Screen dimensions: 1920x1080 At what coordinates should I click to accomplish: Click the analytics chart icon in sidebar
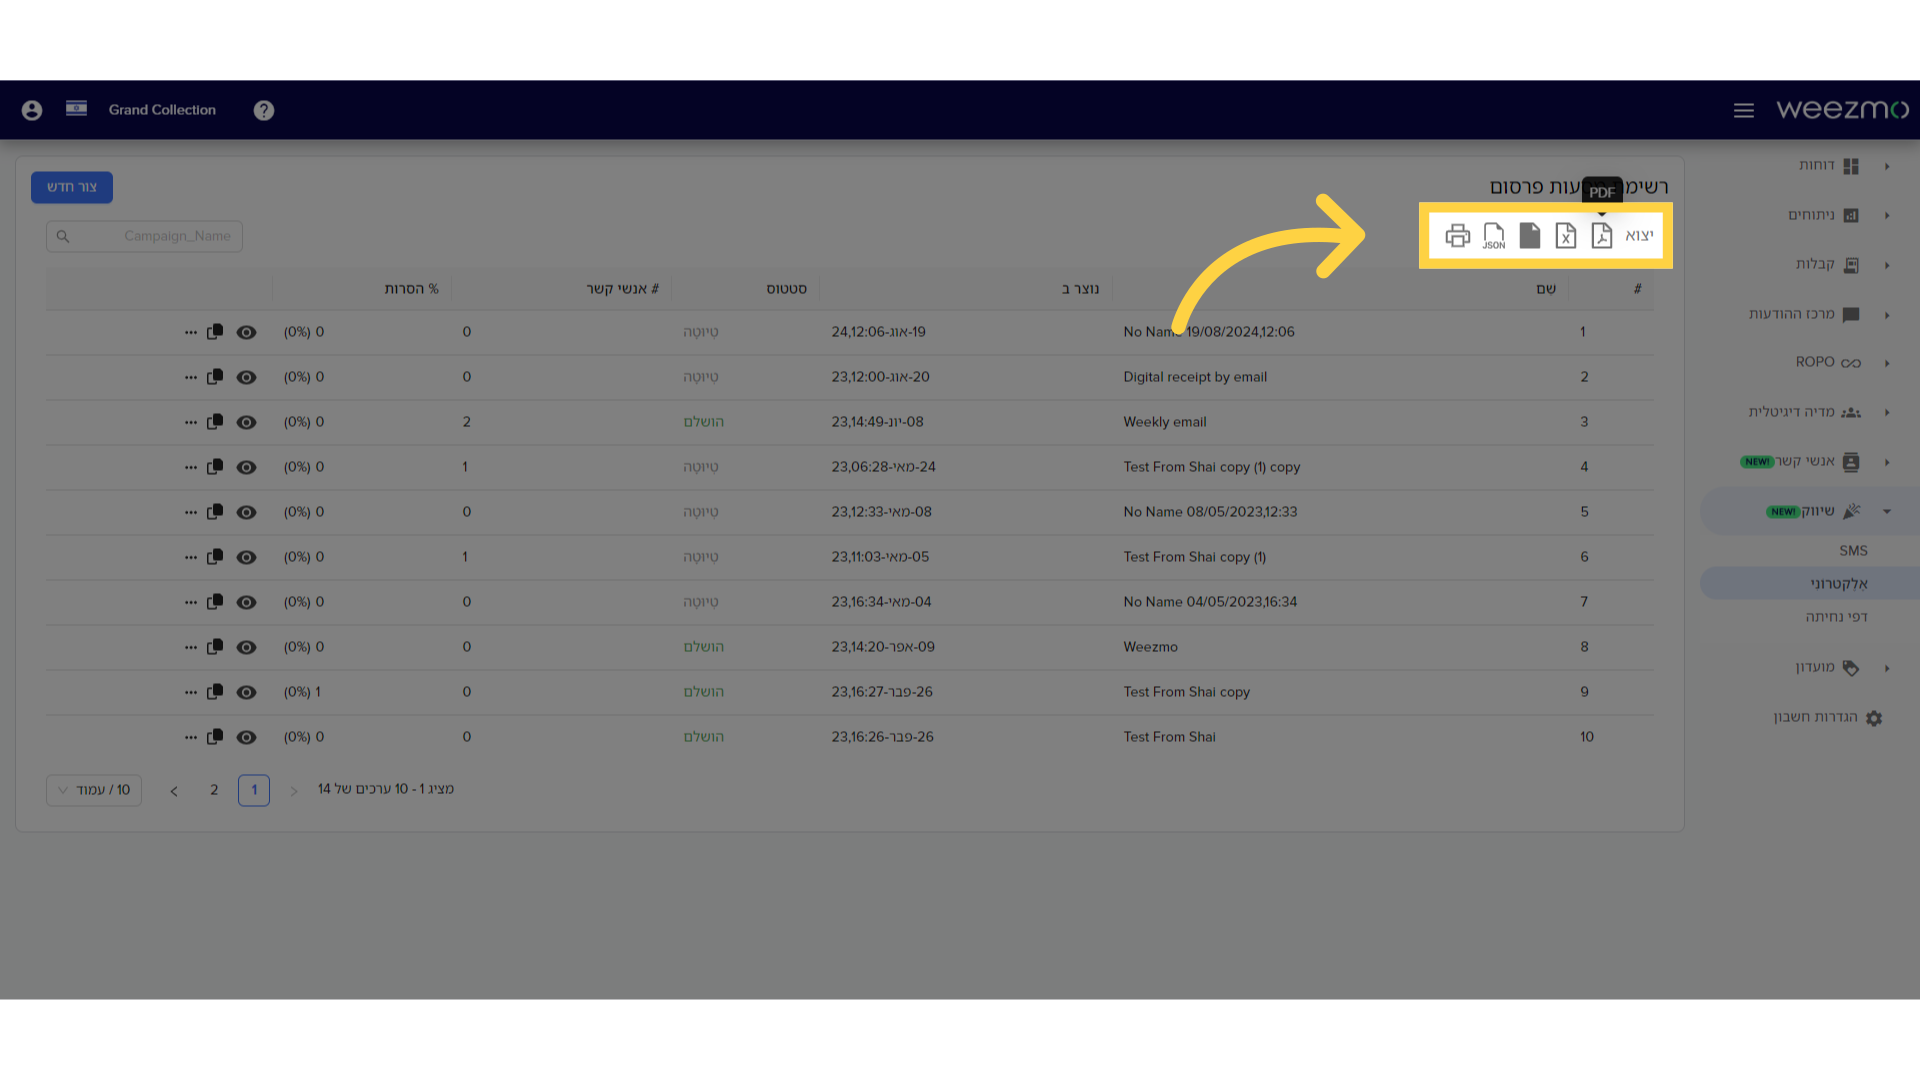tap(1851, 215)
